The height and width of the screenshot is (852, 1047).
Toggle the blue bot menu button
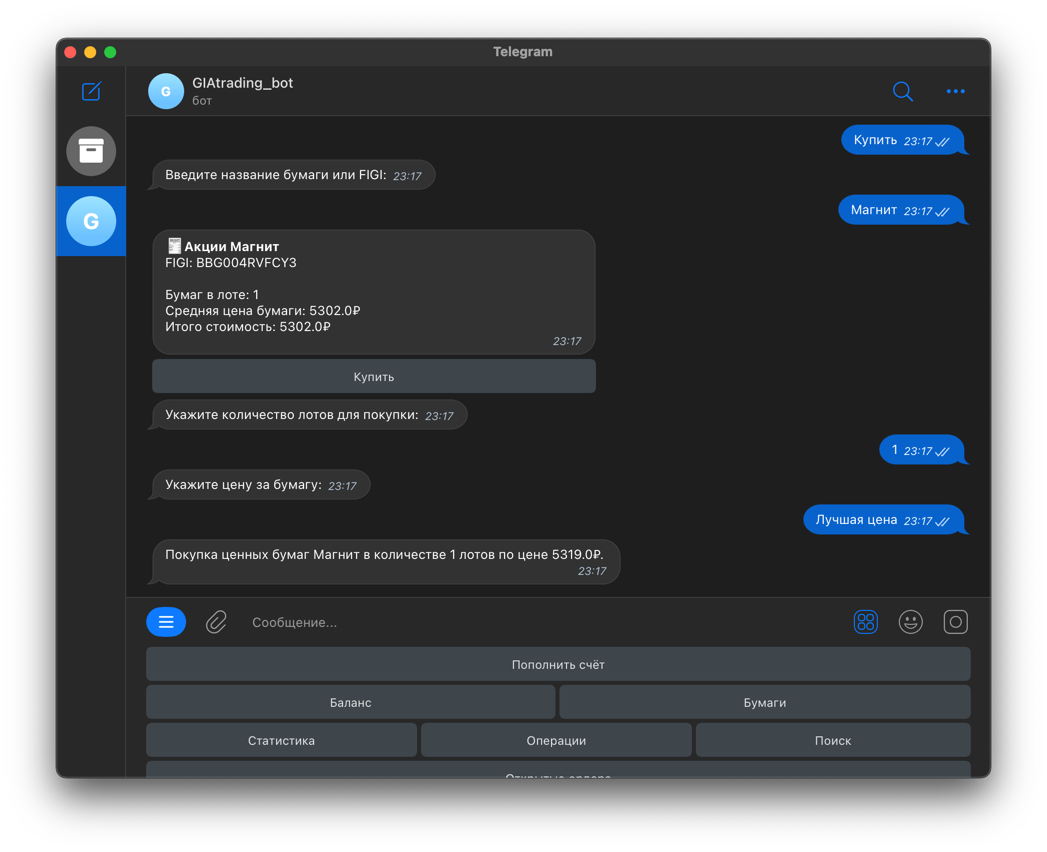tap(166, 622)
